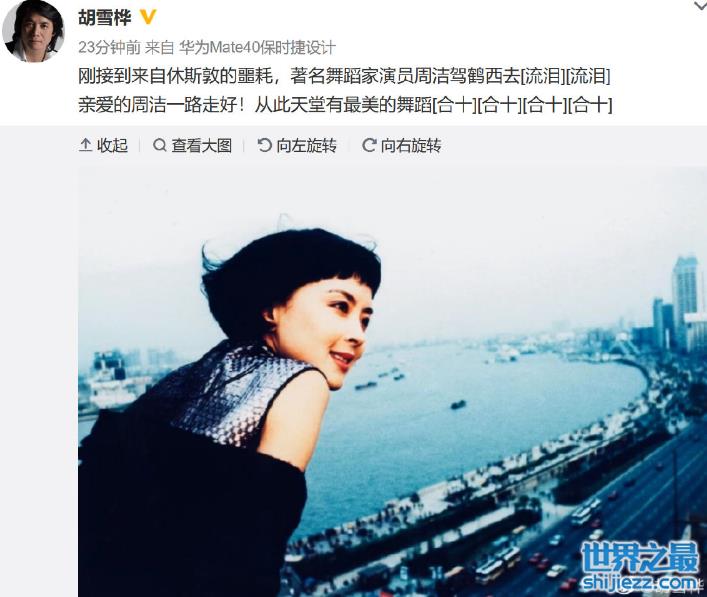The height and width of the screenshot is (597, 707).
Task: Click the gold verified V badge
Action: [147, 18]
